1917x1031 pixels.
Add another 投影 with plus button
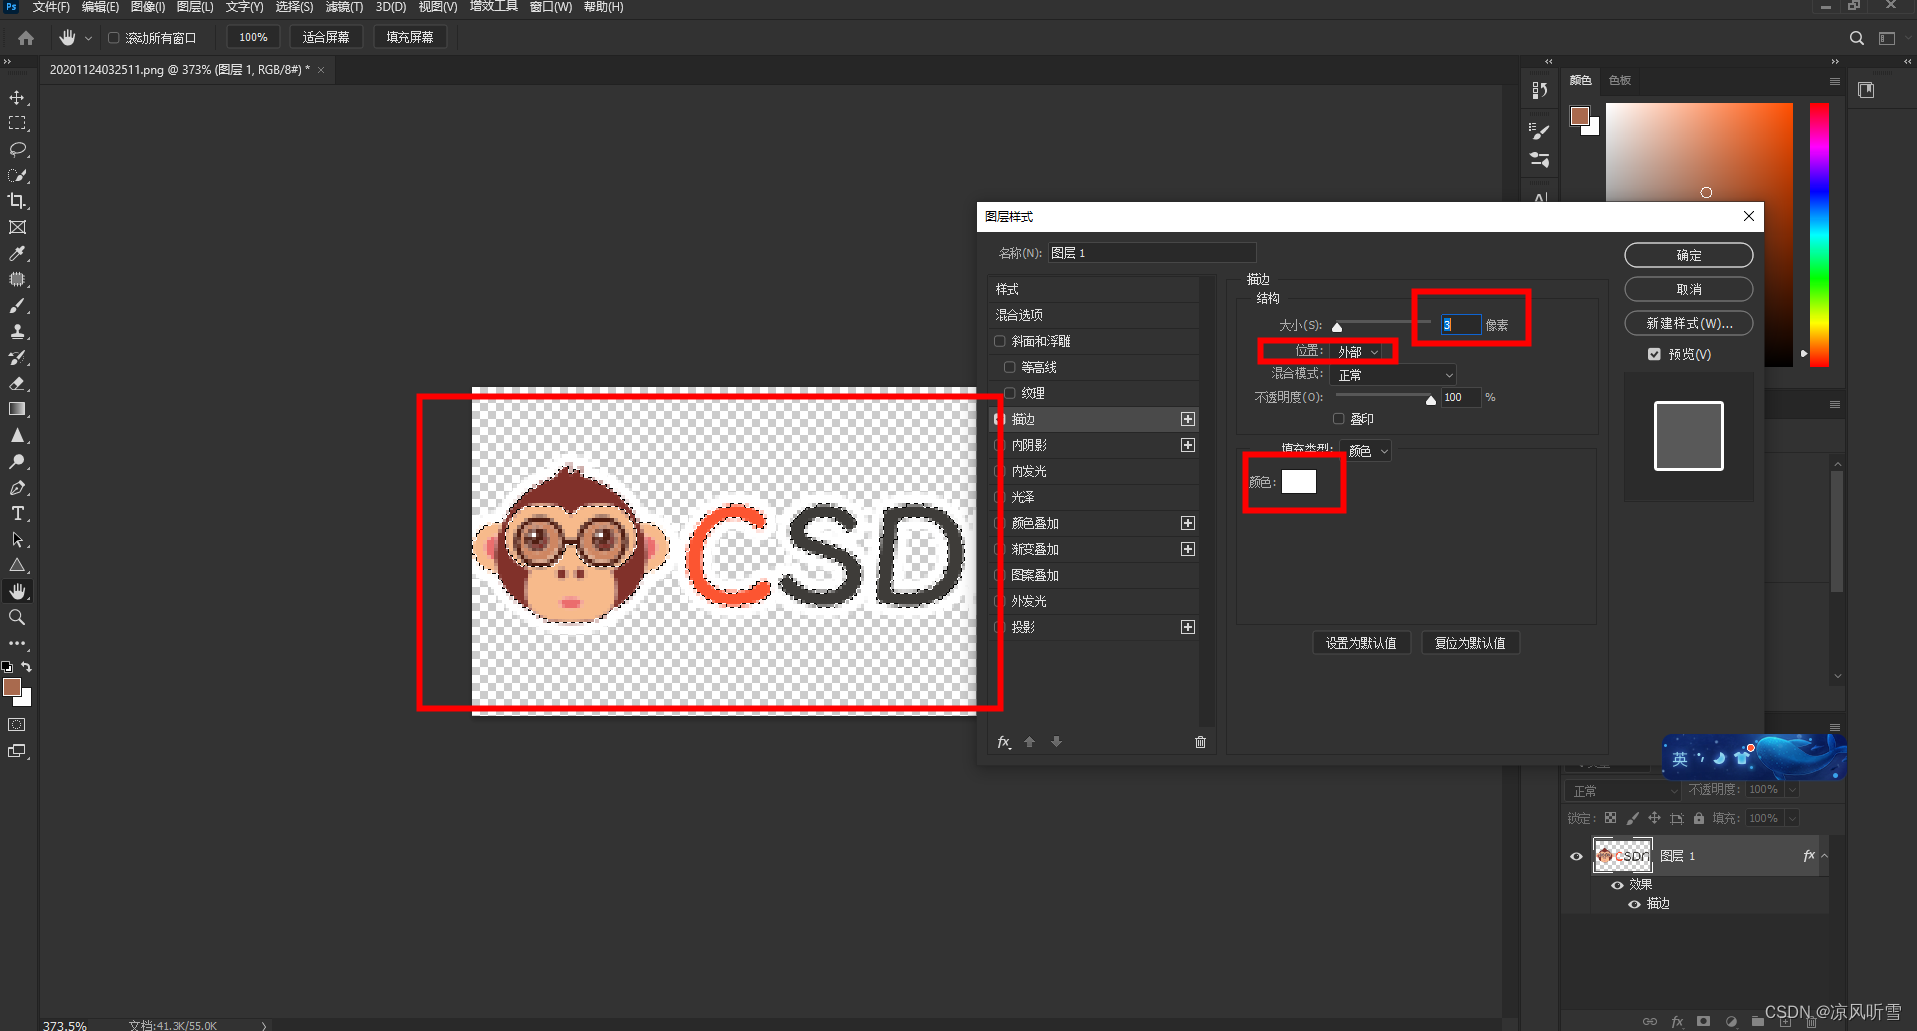click(x=1188, y=627)
